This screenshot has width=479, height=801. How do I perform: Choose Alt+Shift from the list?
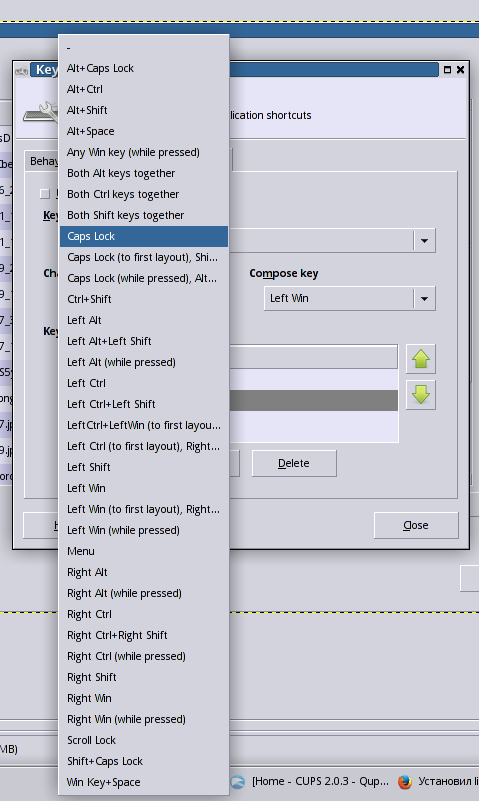click(x=144, y=110)
